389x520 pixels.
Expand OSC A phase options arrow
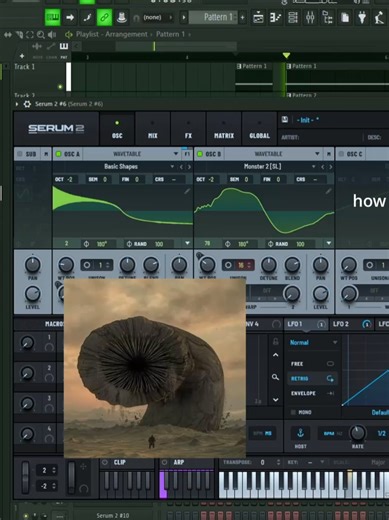coord(187,243)
